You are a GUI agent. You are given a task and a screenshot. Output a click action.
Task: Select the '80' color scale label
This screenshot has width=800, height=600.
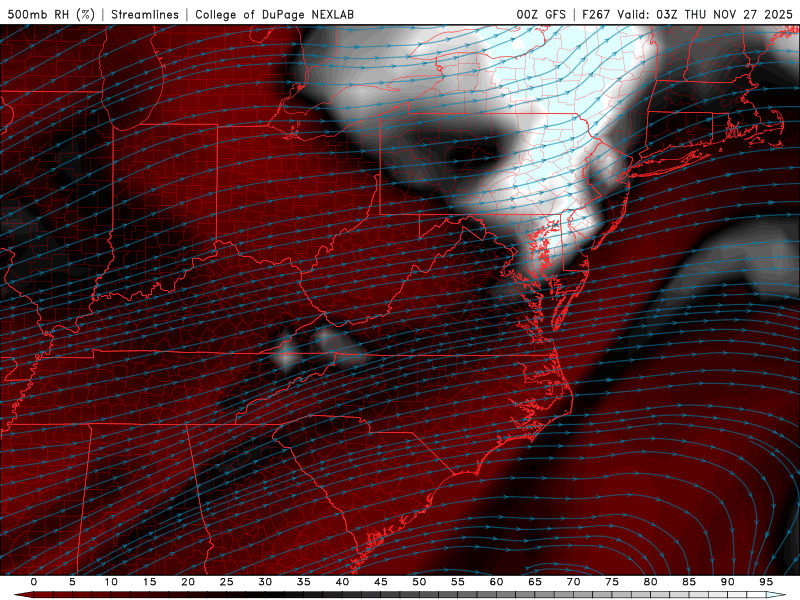(650, 582)
